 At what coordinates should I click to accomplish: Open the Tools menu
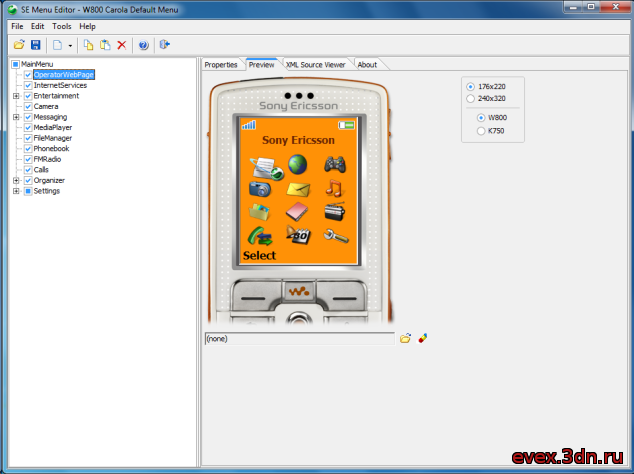click(x=61, y=26)
